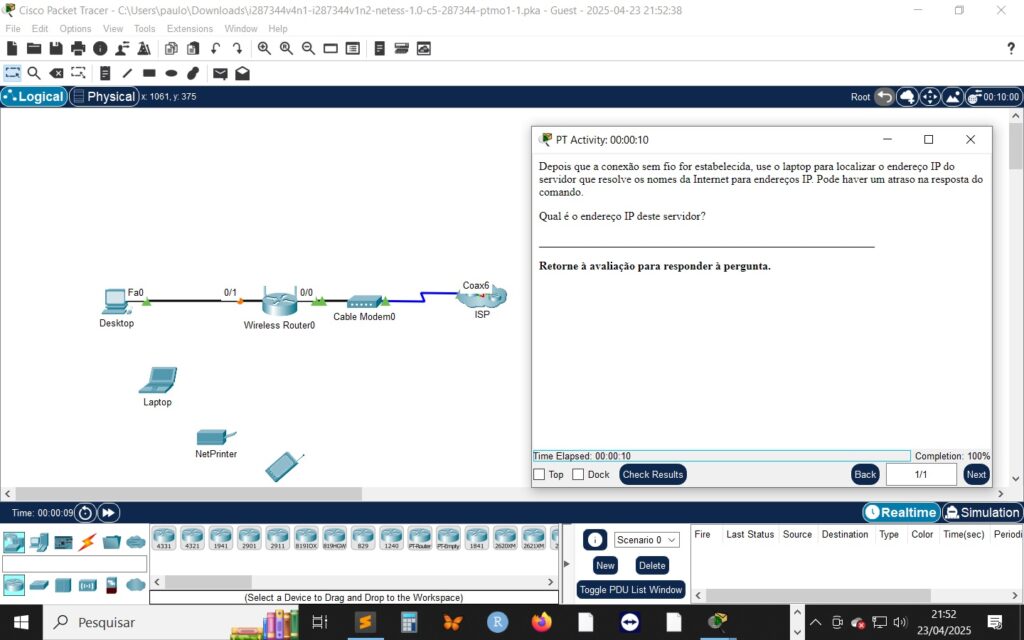Image resolution: width=1024 pixels, height=640 pixels.
Task: Open network information icon in toolbar
Action: (x=100, y=48)
